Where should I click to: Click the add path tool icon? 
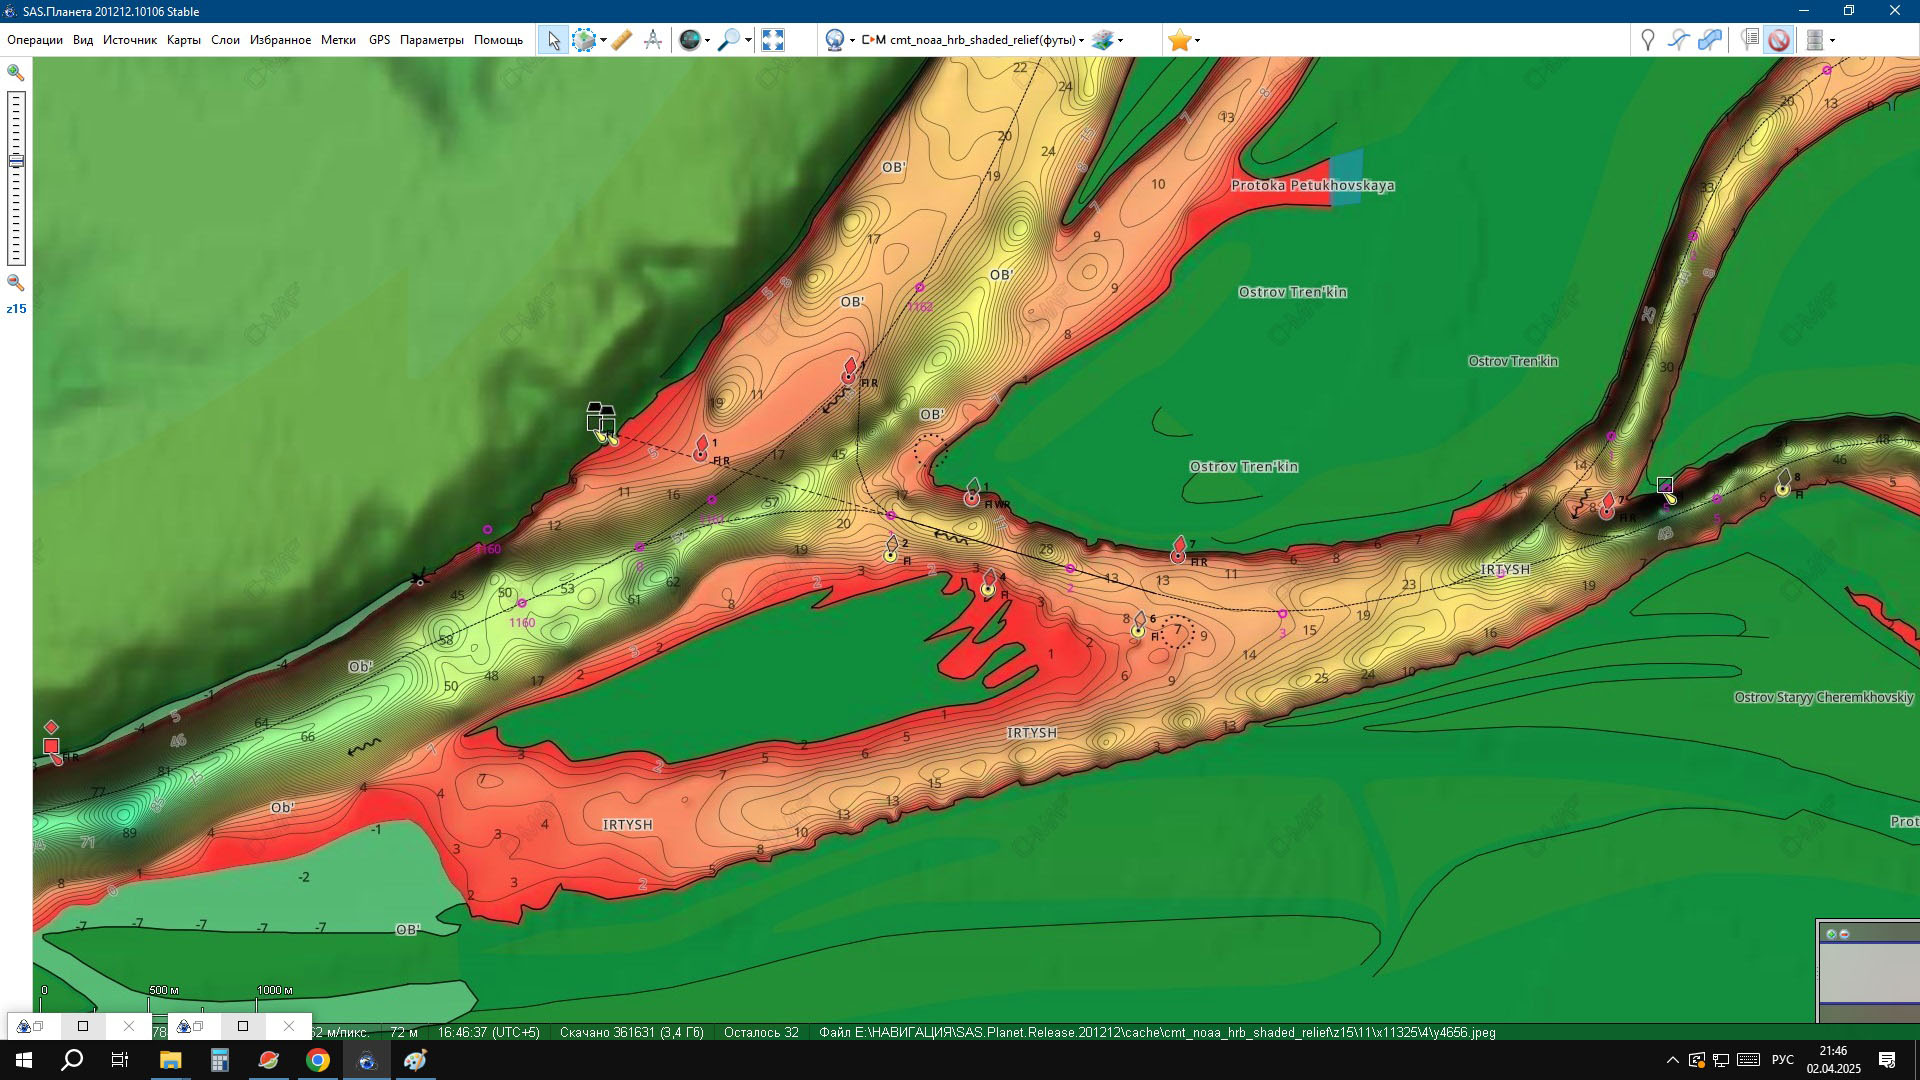[x=1678, y=40]
